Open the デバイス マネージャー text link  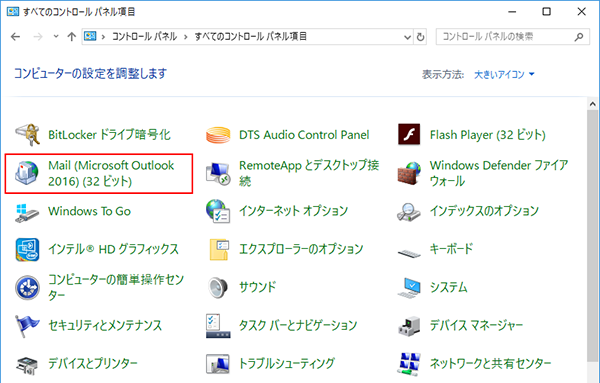click(x=476, y=326)
